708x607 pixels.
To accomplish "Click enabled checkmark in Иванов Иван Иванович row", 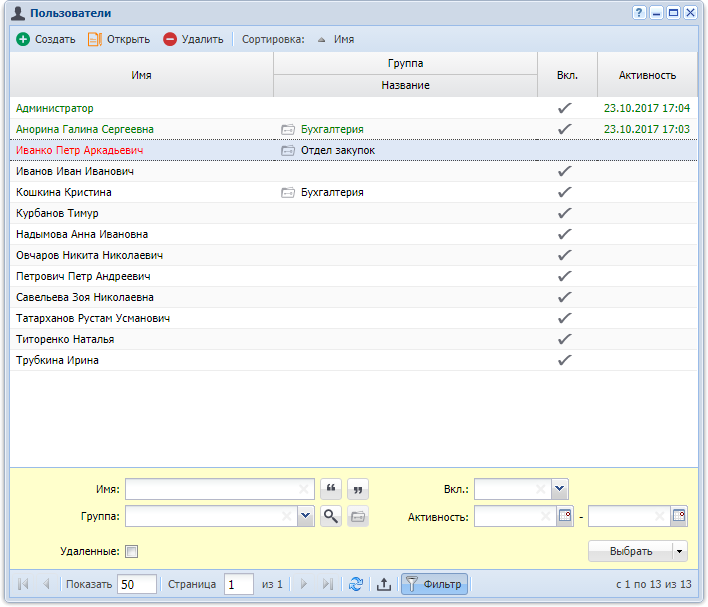I will click(564, 171).
